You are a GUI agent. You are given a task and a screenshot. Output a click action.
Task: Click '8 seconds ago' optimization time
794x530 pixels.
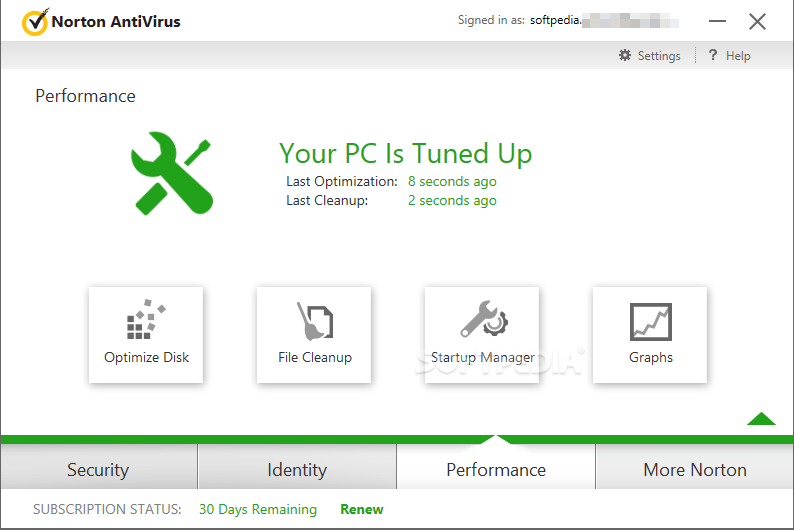point(452,181)
